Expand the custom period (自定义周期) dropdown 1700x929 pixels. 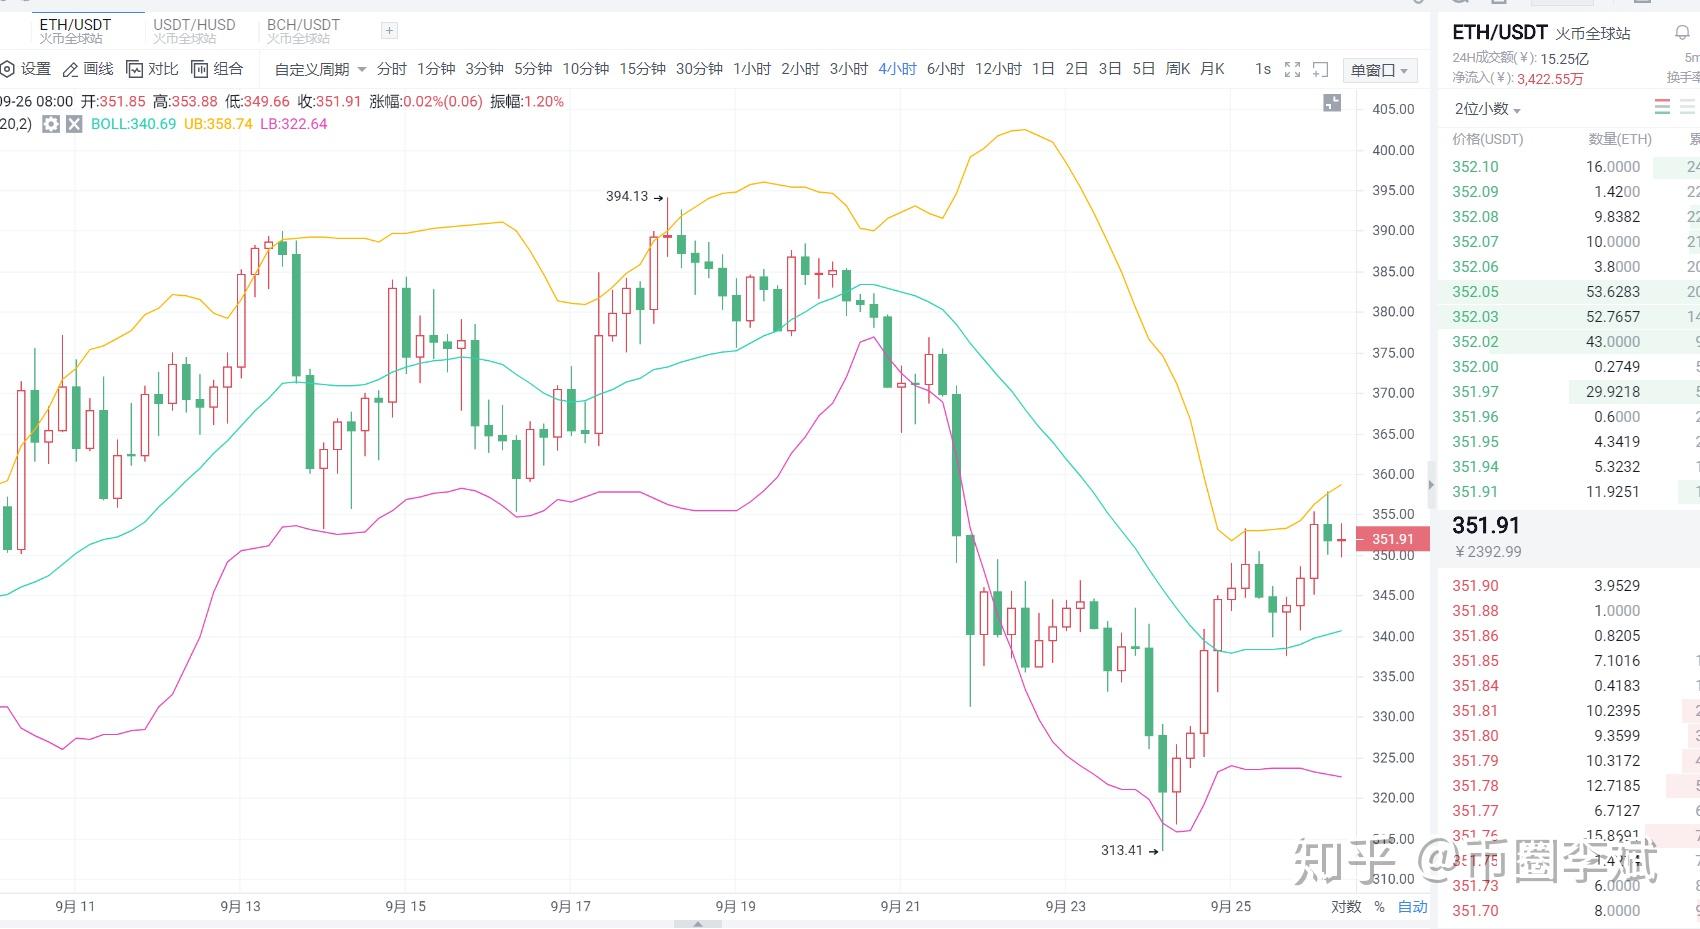[x=320, y=69]
